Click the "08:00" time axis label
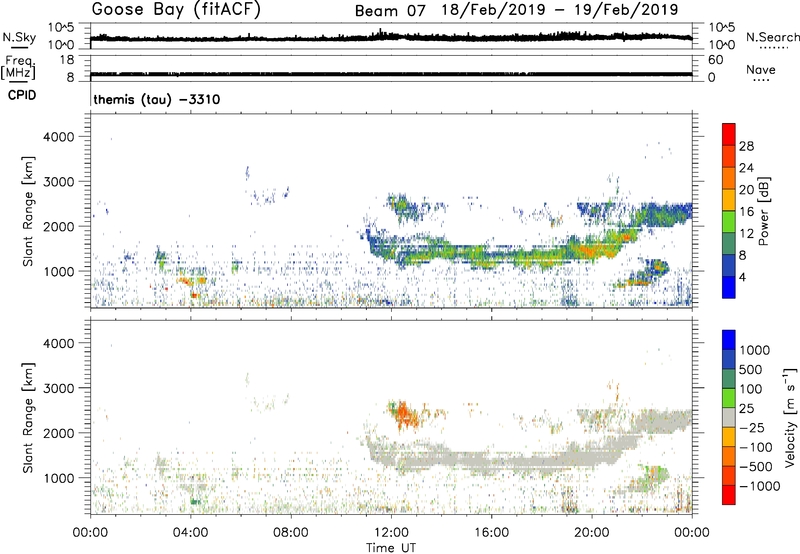800x554 pixels. coord(291,533)
